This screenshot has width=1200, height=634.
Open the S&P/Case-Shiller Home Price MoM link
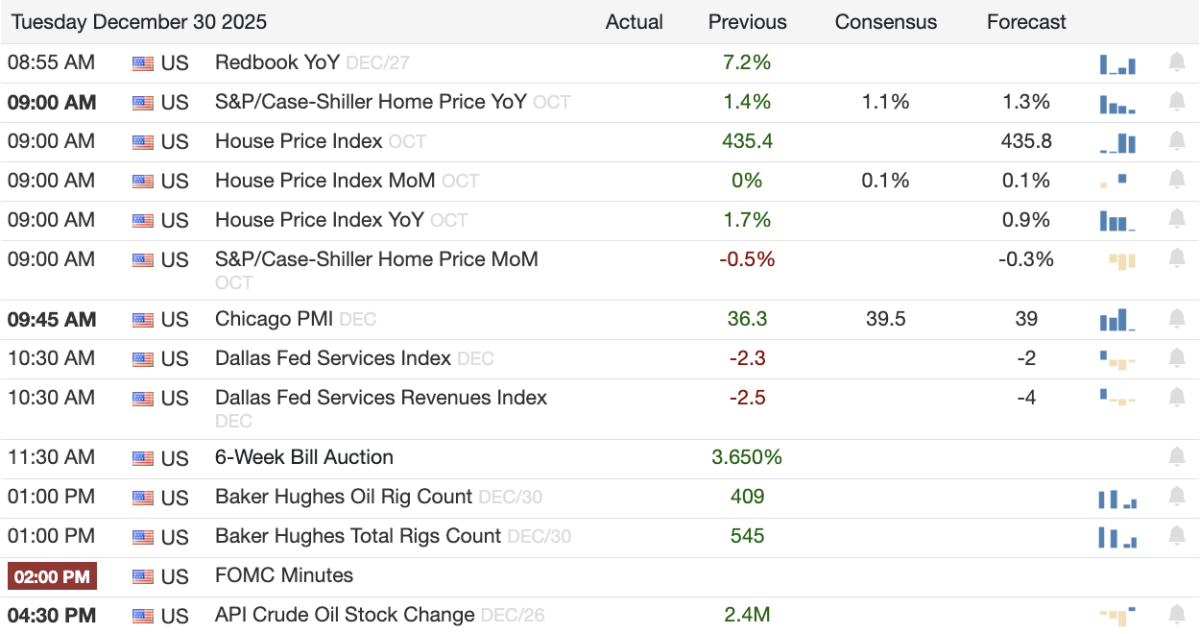tap(376, 260)
